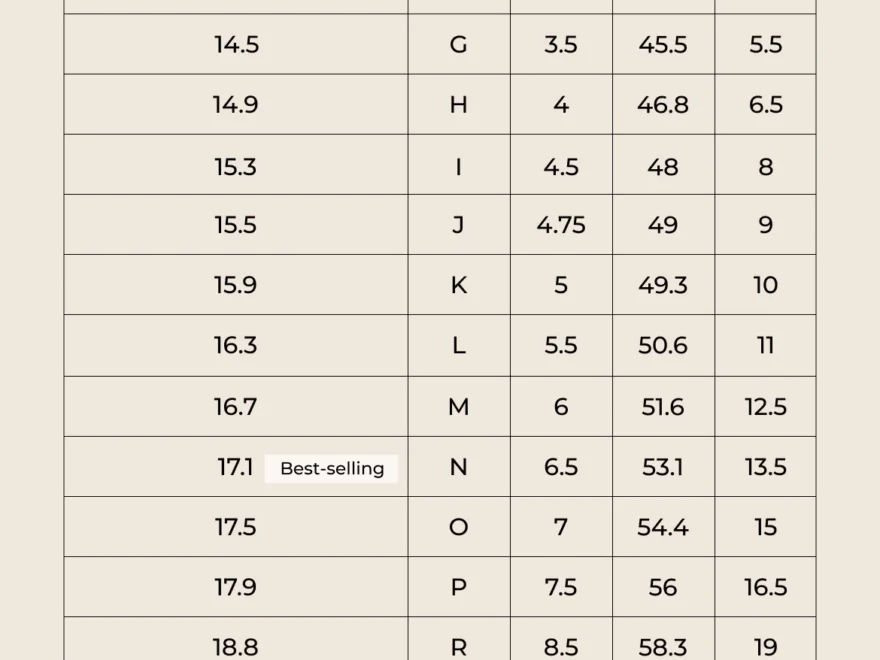Viewport: 880px width, 660px height.
Task: Select the 54.4 circumference cell
Action: pos(663,527)
